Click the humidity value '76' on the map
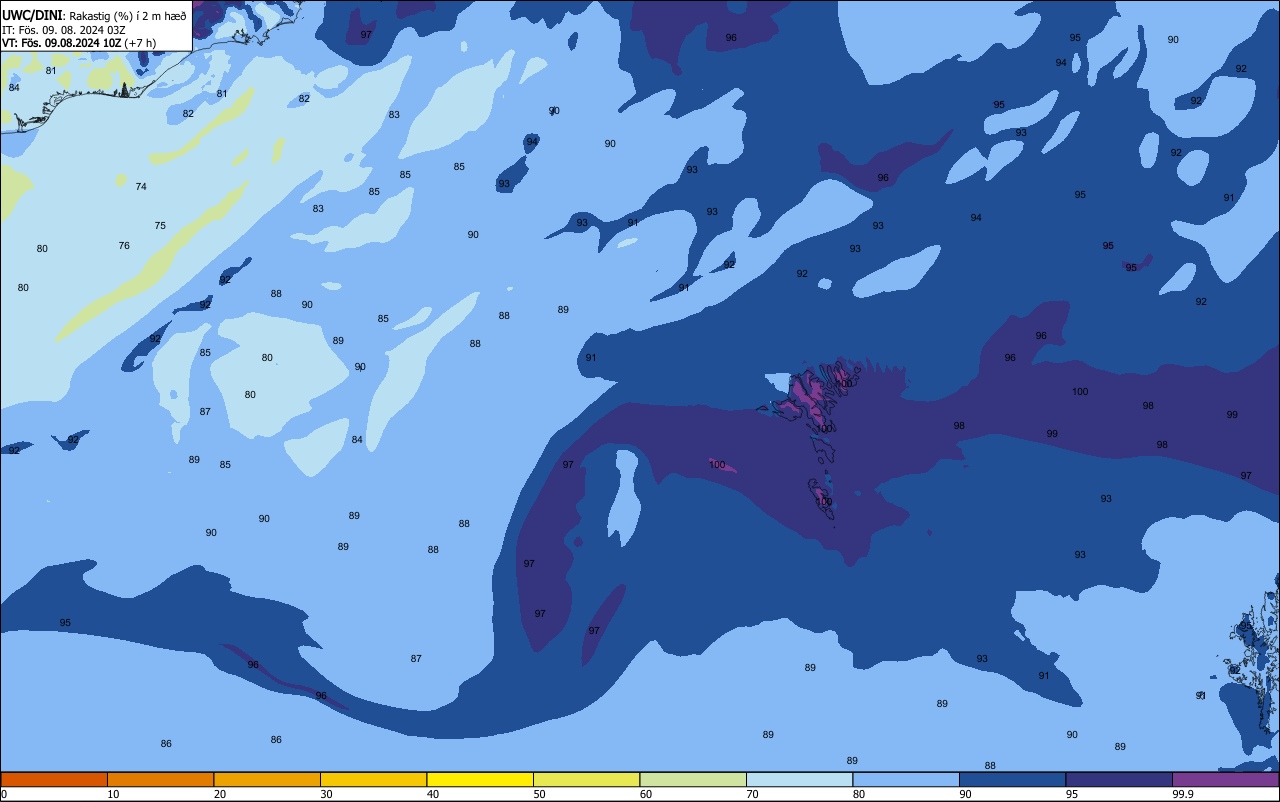Screen dimensions: 1280x802 pos(124,246)
